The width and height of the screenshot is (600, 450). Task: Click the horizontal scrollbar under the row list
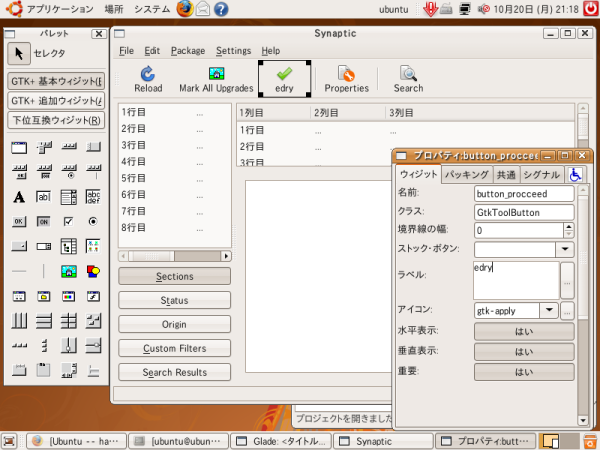(175, 256)
